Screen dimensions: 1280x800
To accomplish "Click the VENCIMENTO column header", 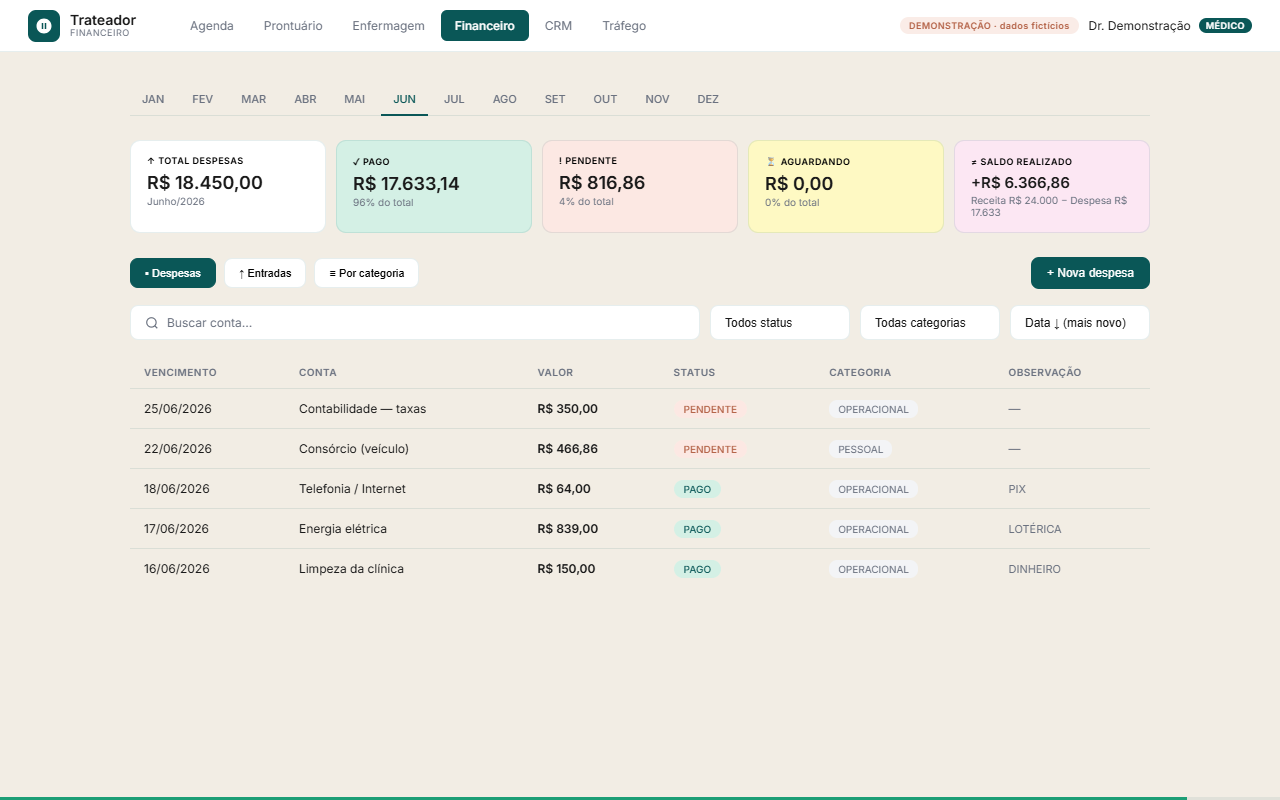I will (180, 373).
